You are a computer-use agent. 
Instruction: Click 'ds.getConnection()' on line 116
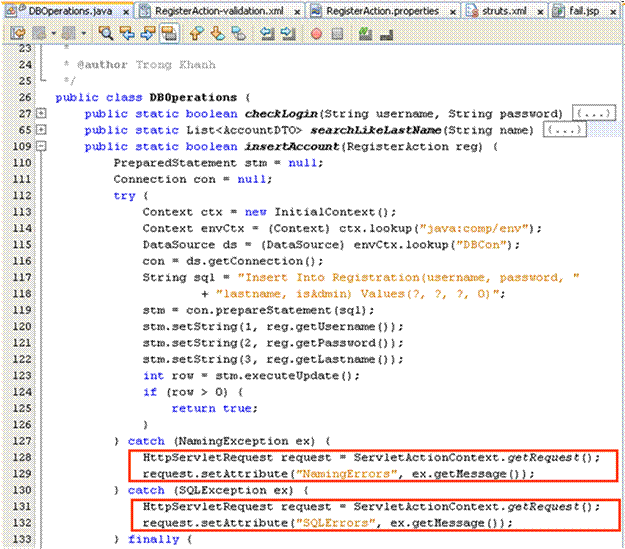point(251,261)
